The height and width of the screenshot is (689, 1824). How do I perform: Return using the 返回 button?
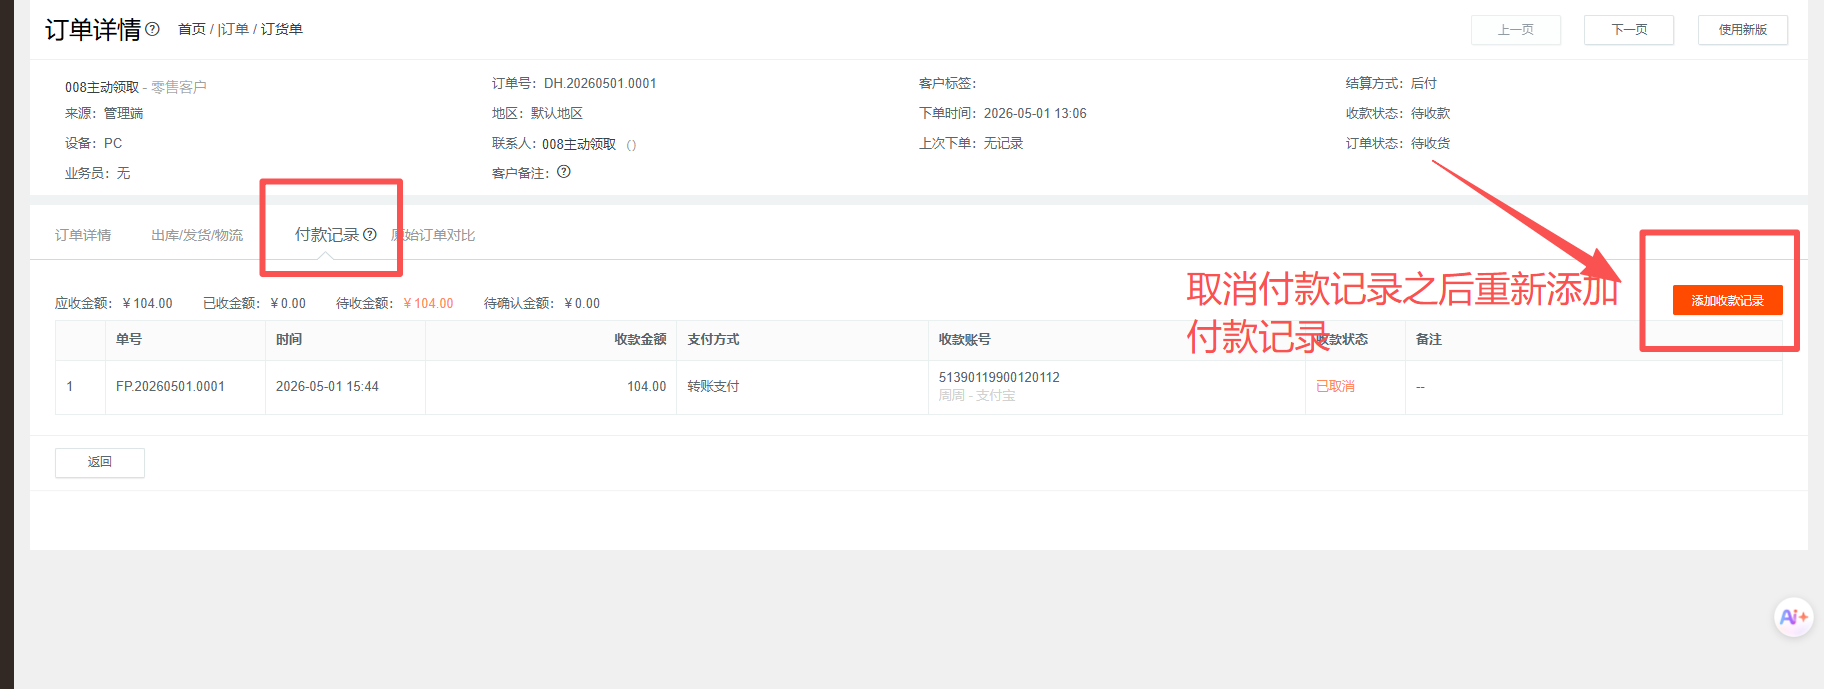pos(100,462)
